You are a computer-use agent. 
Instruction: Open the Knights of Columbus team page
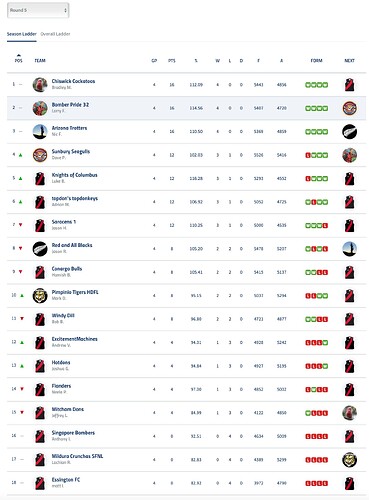[75, 175]
